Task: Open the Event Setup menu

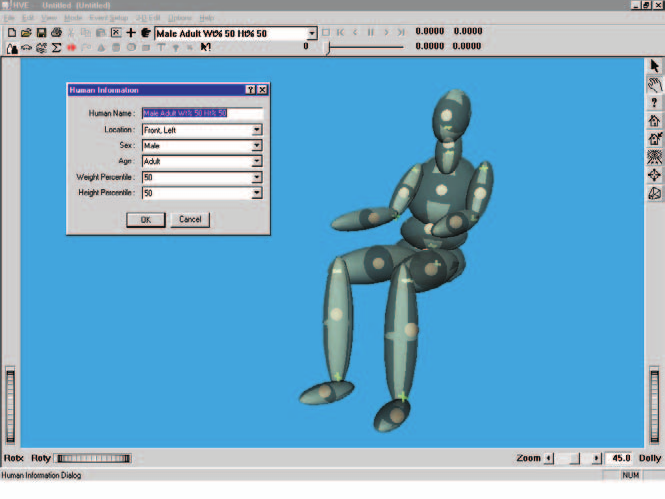Action: (109, 18)
